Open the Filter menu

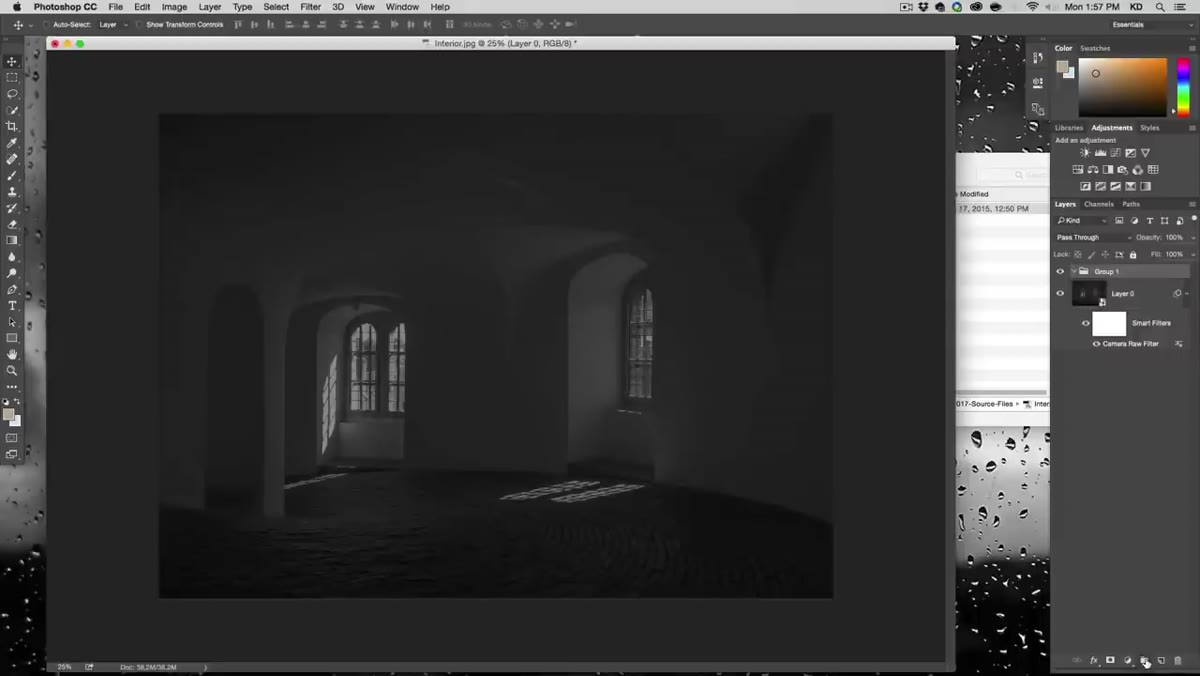click(x=311, y=7)
